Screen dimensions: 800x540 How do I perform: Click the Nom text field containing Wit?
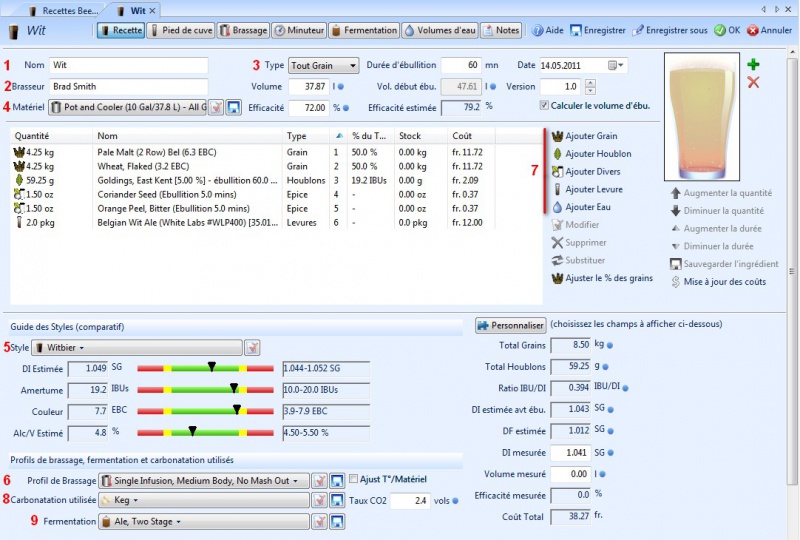(128, 66)
